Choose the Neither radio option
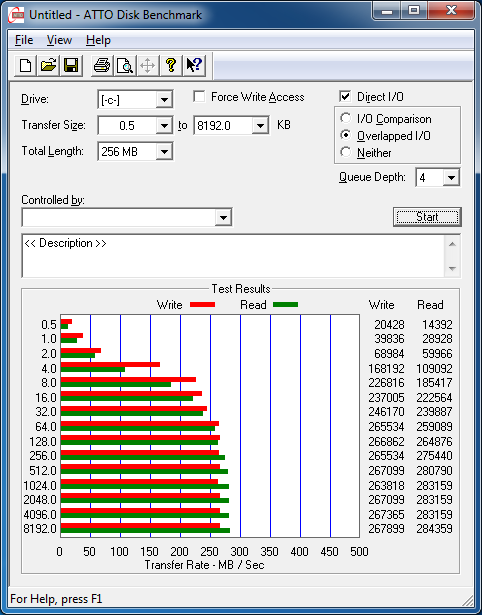This screenshot has height=615, width=482. [346, 152]
